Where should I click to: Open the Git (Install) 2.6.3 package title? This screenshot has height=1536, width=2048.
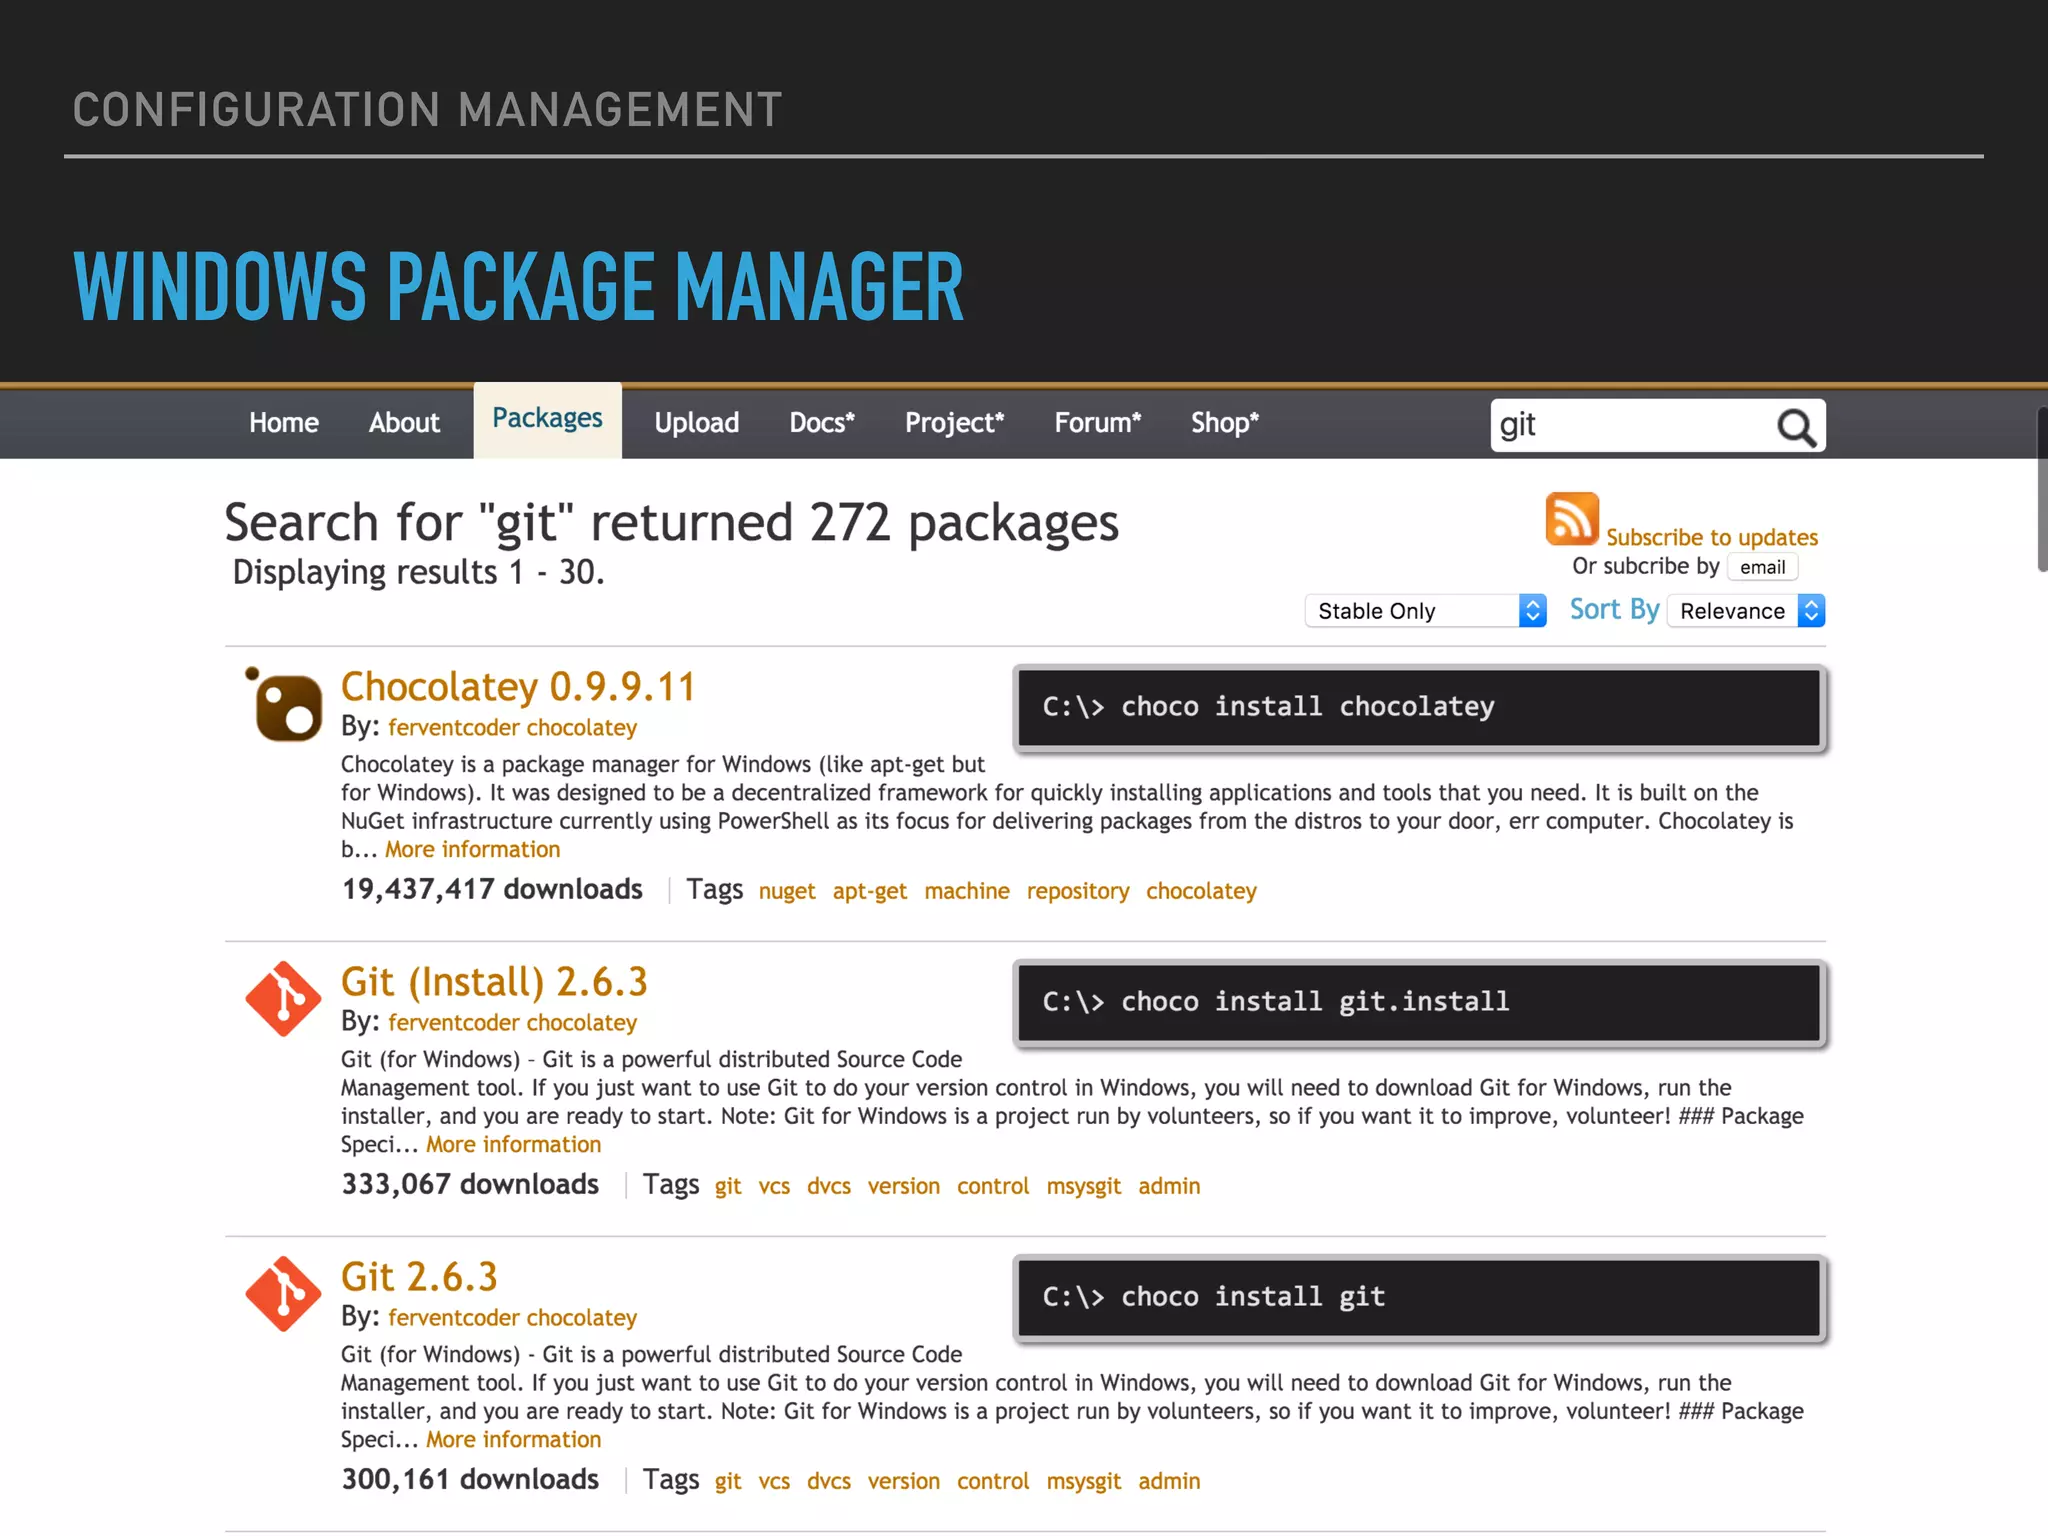(x=494, y=982)
